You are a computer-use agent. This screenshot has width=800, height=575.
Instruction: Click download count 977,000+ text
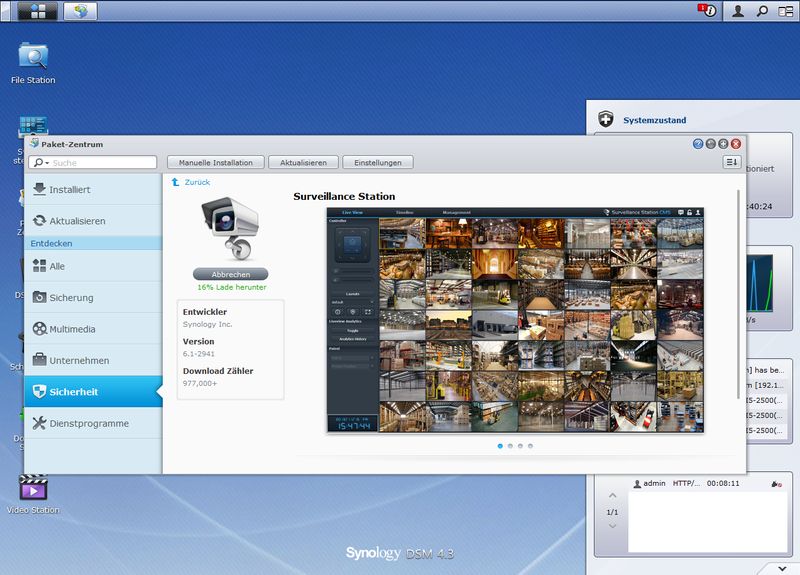(x=200, y=383)
